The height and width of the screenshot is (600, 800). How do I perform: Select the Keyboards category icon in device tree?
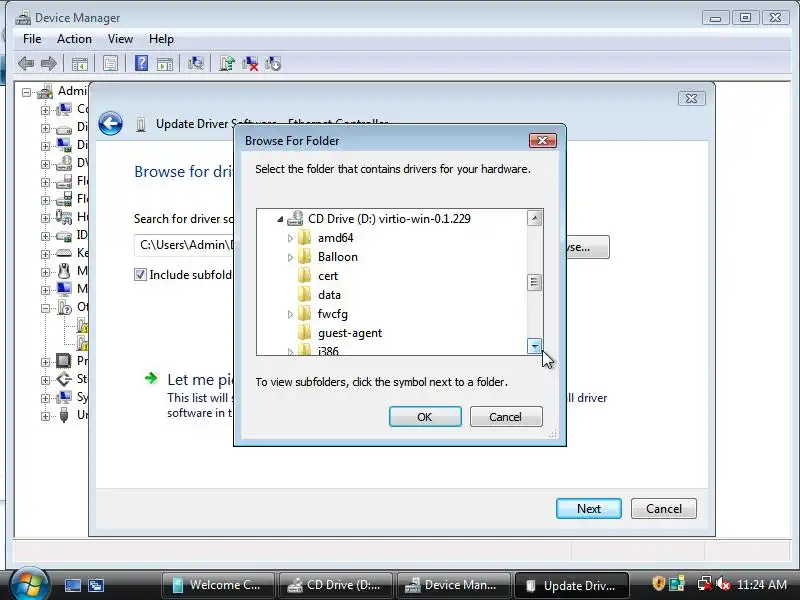(x=64, y=253)
